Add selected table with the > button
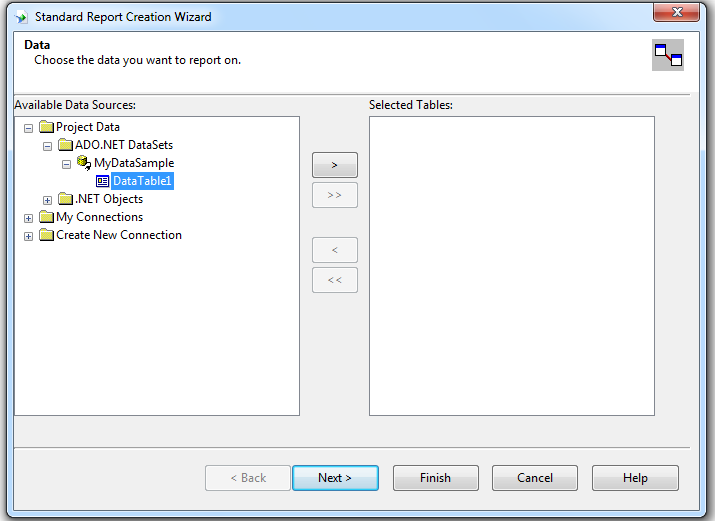 pyautogui.click(x=335, y=165)
